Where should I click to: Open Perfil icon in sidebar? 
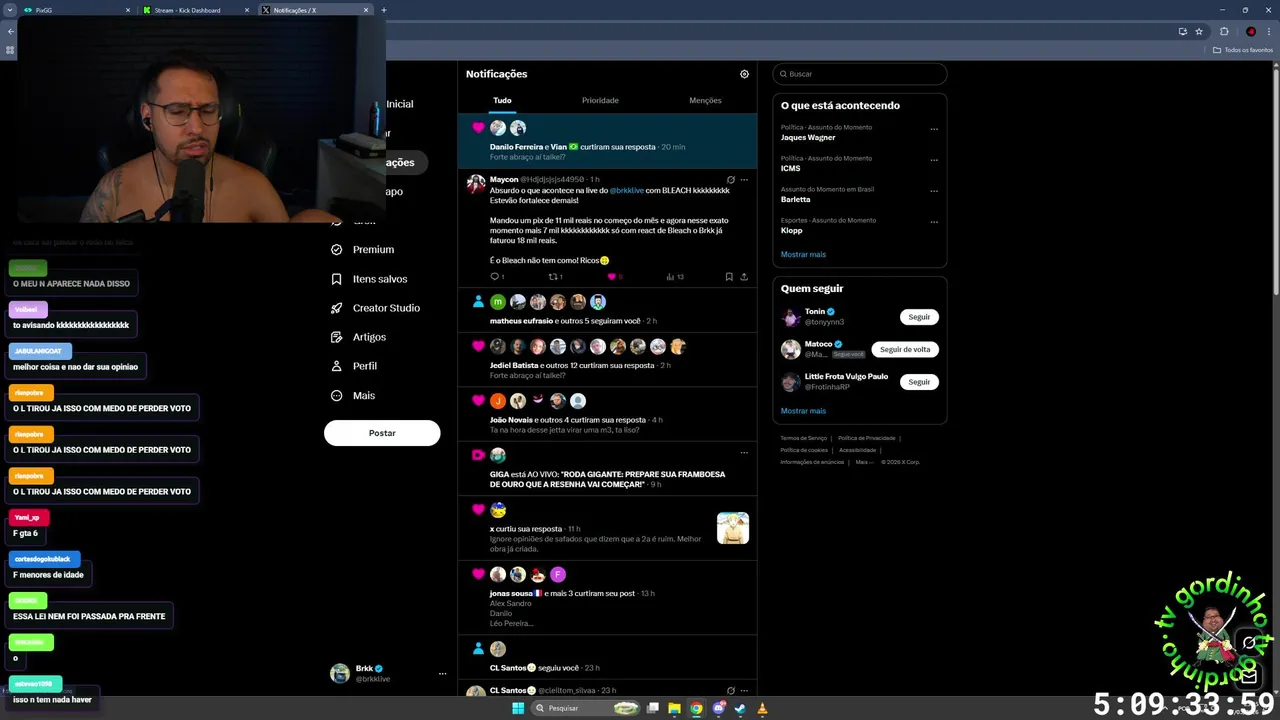[336, 366]
